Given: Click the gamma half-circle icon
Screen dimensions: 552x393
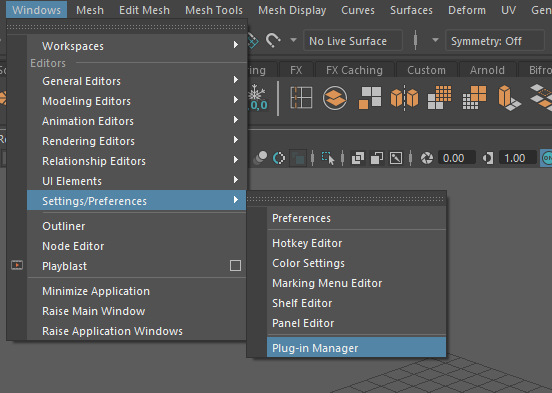Looking at the screenshot, I should click(x=488, y=158).
